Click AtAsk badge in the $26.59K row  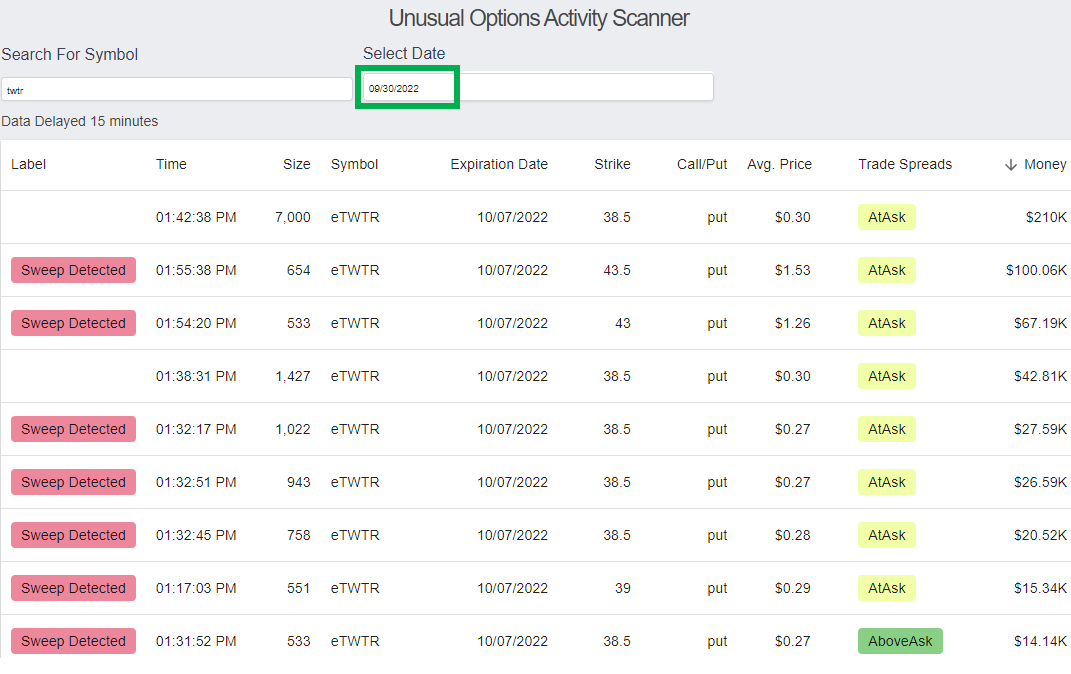(887, 482)
